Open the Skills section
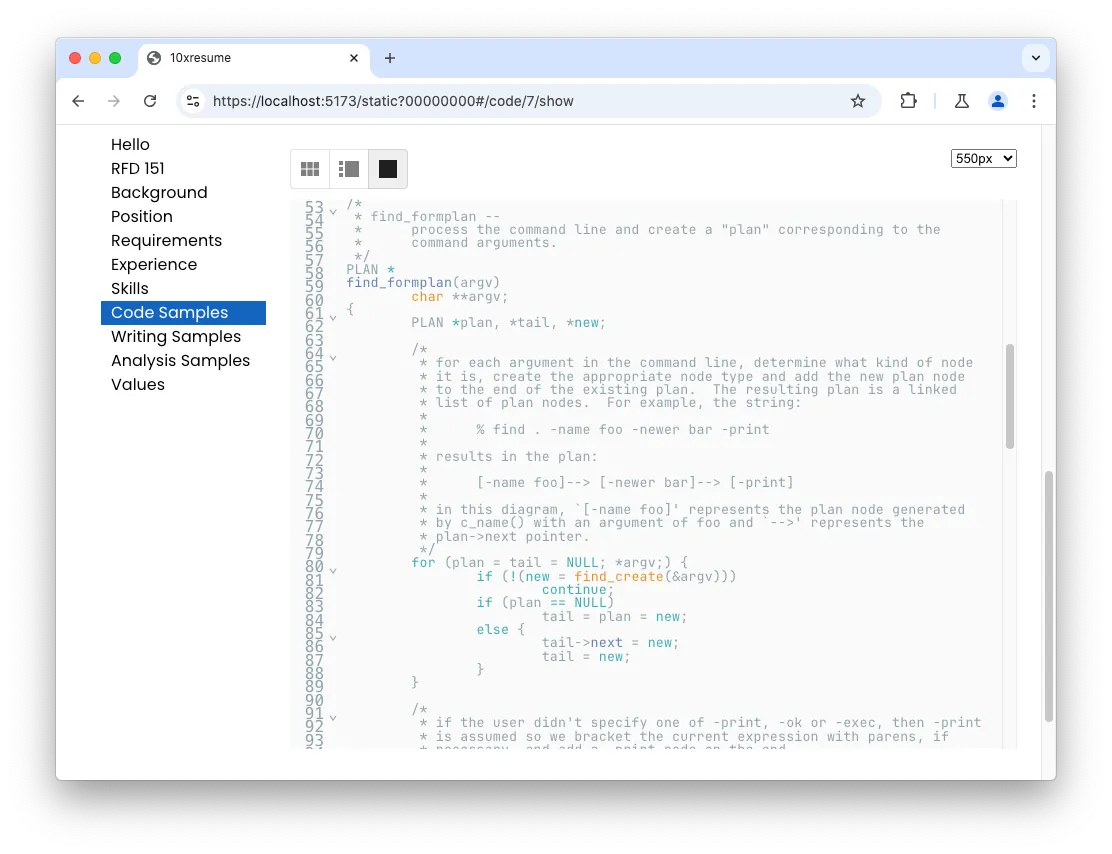 point(130,288)
